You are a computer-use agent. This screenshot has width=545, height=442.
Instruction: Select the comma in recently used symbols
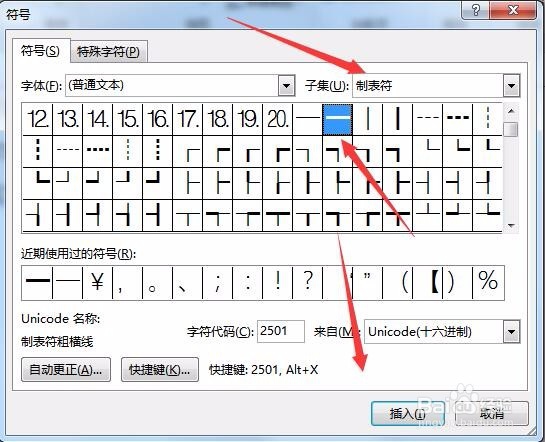coord(128,282)
